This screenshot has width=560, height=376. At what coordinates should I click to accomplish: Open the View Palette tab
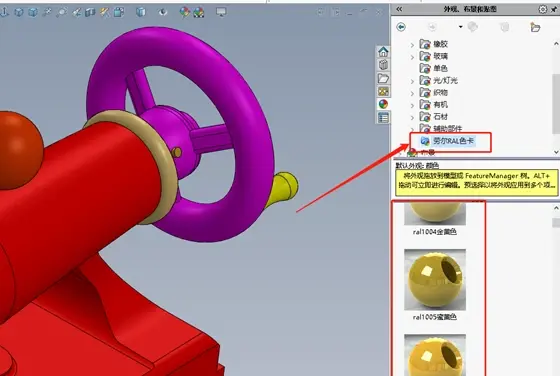[383, 91]
